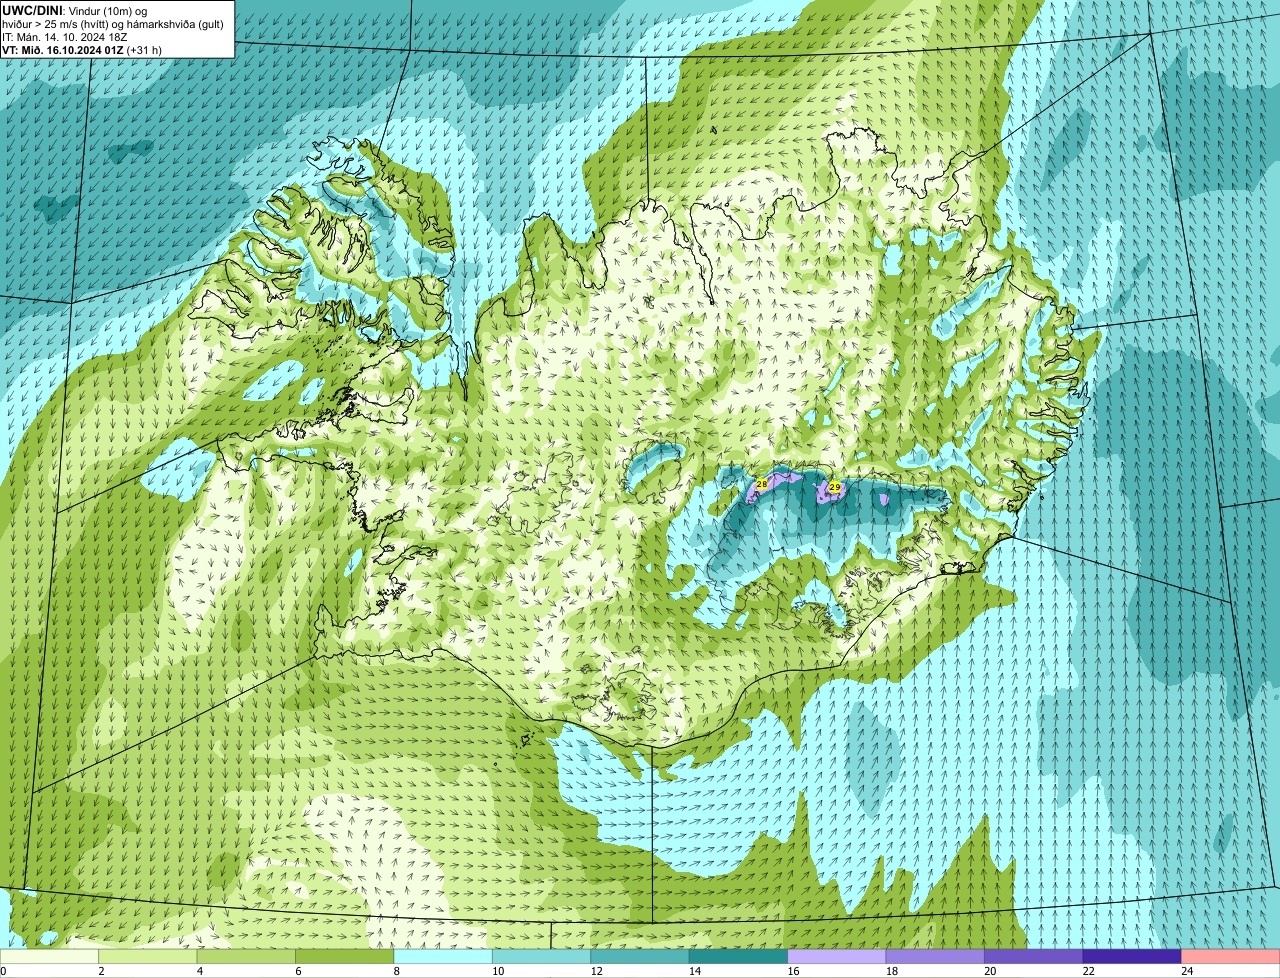1280x978 pixels.
Task: Click the legend scale label '18'
Action: [x=892, y=971]
